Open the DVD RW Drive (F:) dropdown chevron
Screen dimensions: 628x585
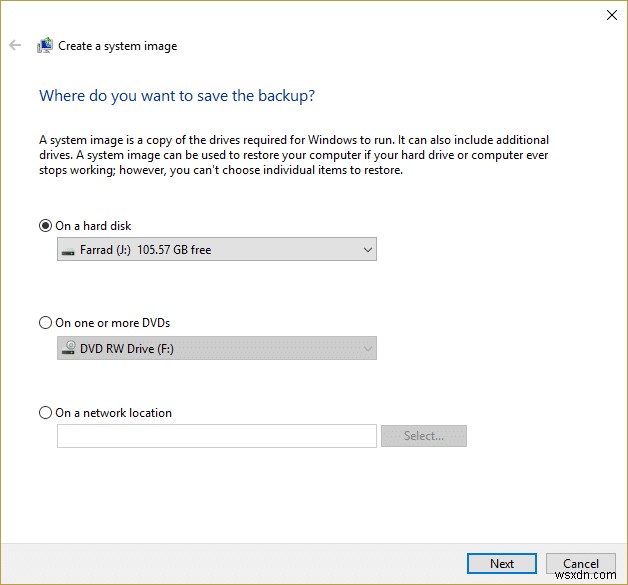368,349
